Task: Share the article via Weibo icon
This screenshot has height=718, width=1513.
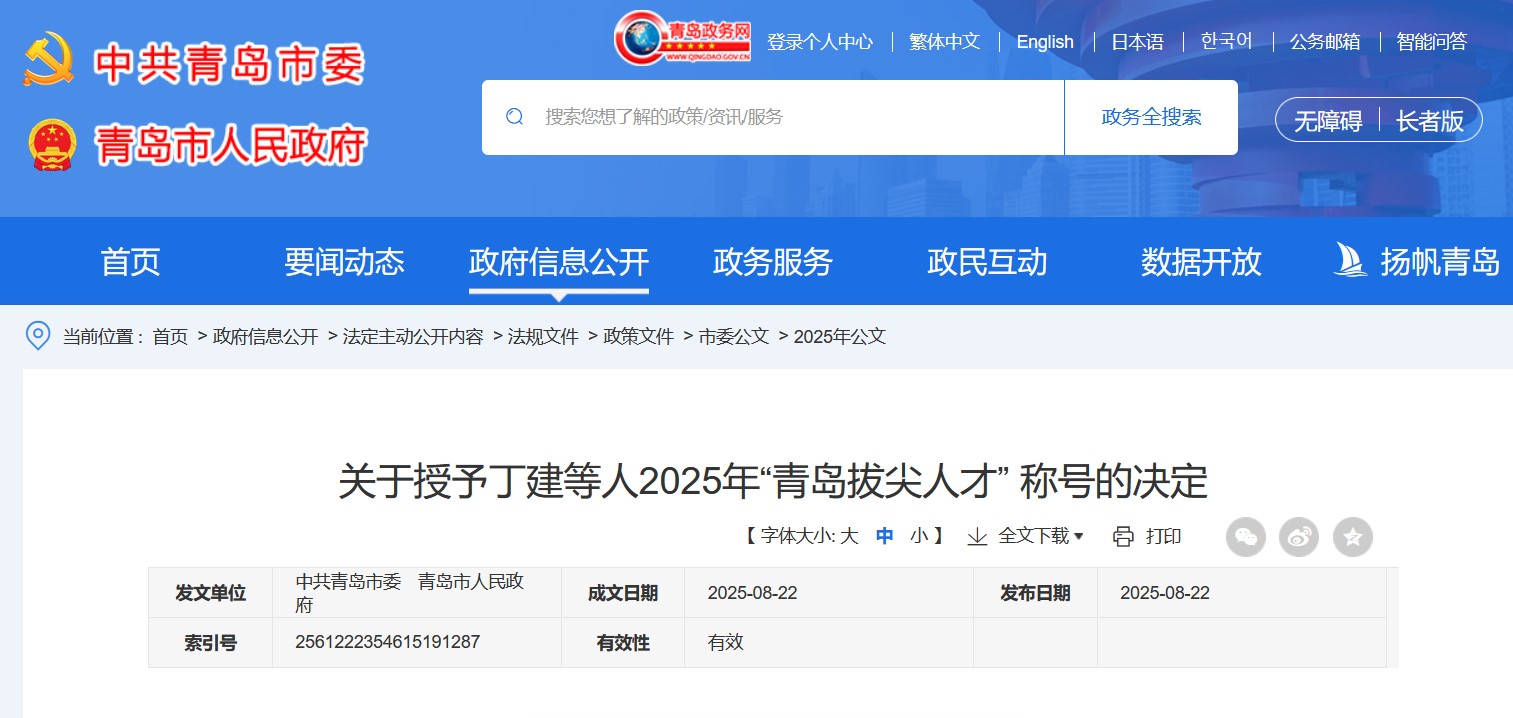Action: coord(1299,537)
